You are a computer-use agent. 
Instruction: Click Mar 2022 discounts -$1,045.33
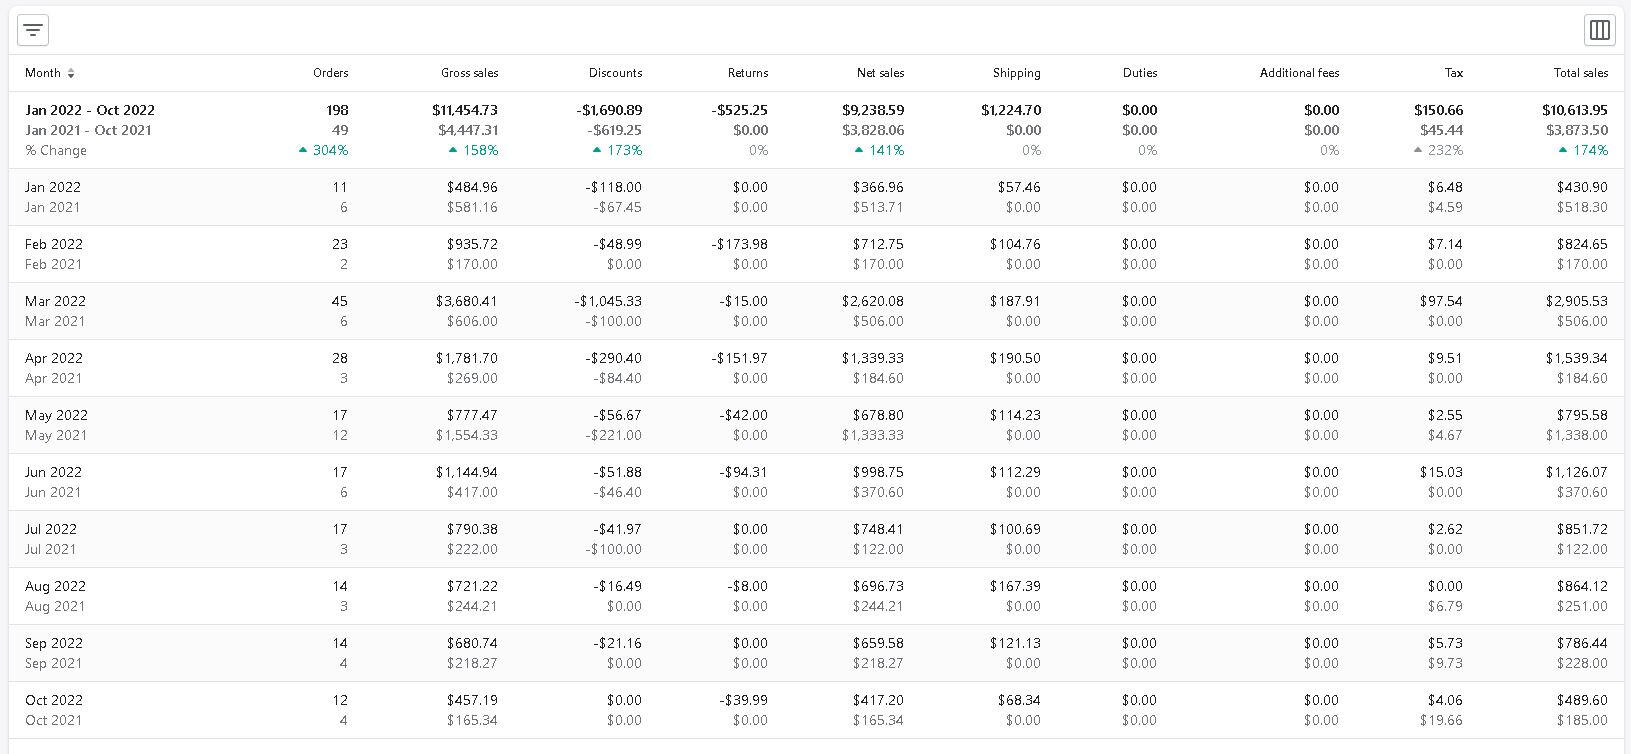click(x=608, y=301)
